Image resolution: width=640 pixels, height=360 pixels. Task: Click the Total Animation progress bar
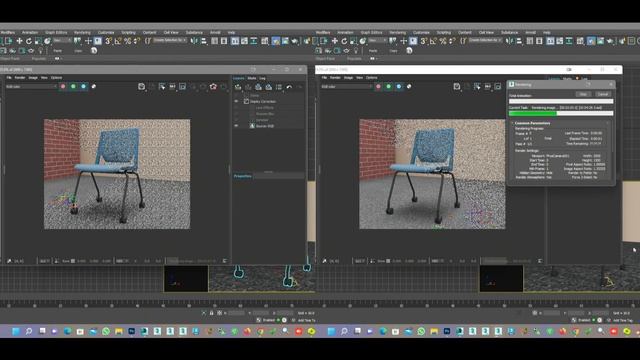click(561, 101)
